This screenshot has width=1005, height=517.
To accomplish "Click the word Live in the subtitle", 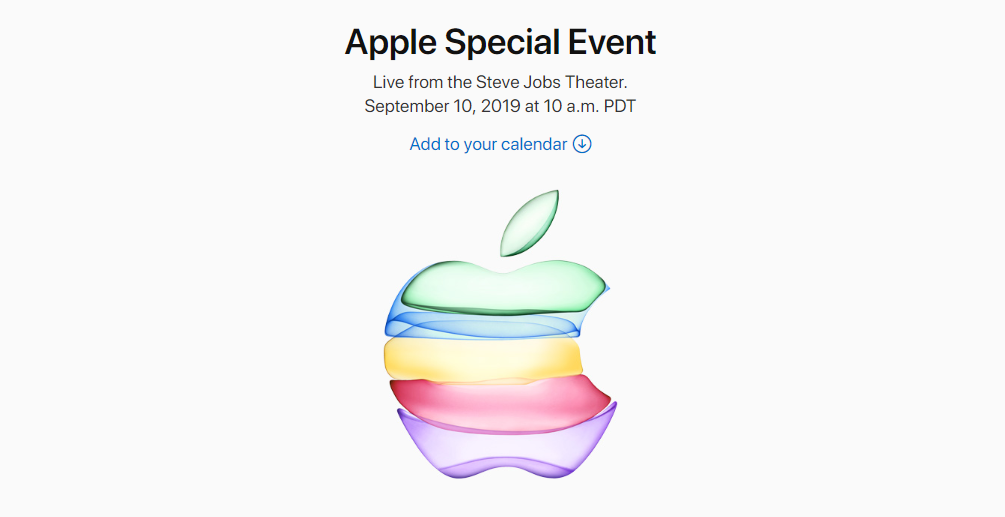I will pyautogui.click(x=388, y=83).
